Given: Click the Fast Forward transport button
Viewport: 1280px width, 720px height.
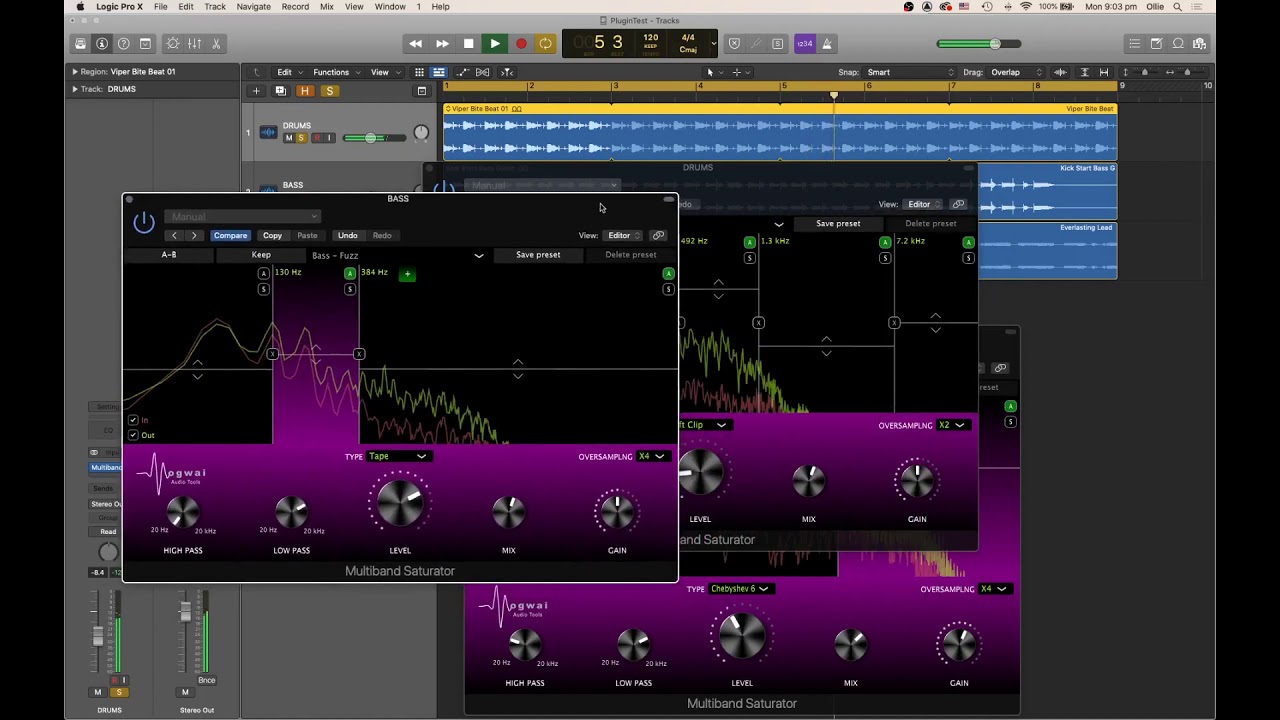Looking at the screenshot, I should [442, 44].
